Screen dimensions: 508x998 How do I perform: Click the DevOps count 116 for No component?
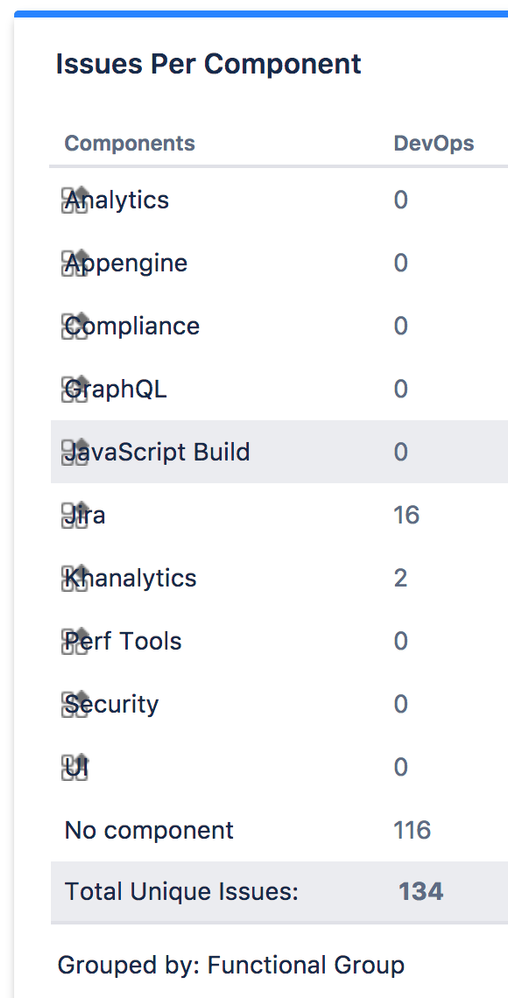(413, 830)
